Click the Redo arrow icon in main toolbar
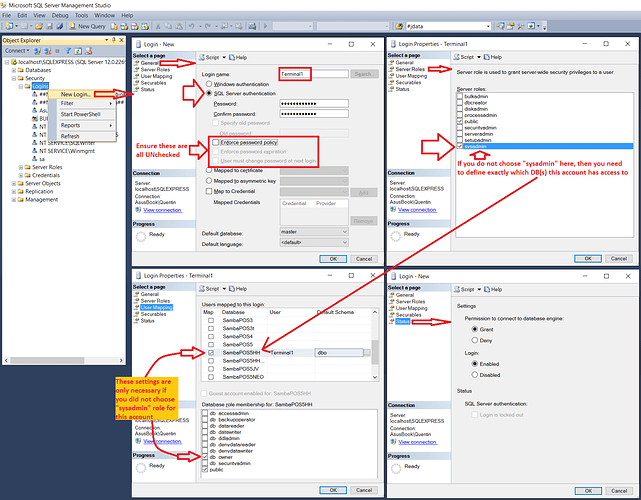Viewport: 641px width, 500px height. coord(208,26)
